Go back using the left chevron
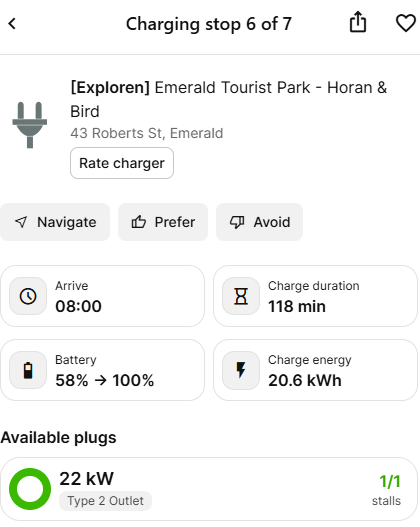The width and height of the screenshot is (420, 527). click(x=12, y=24)
